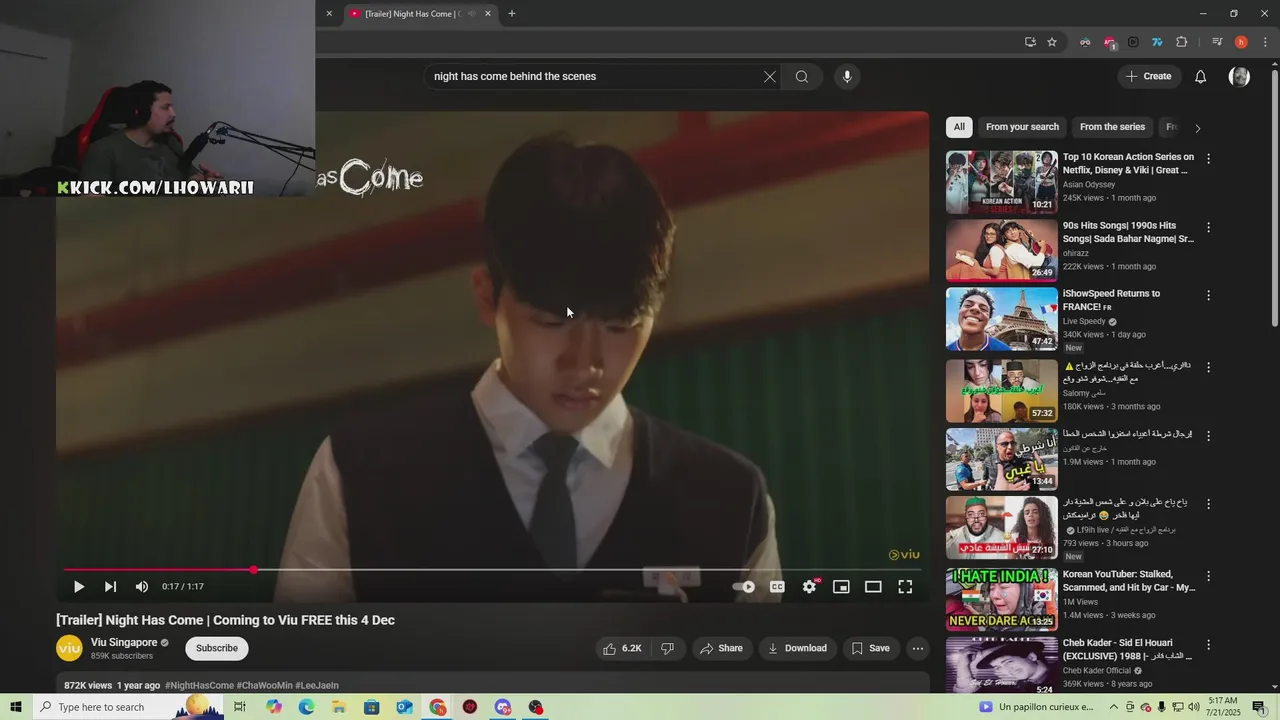Start voice search with microphone

[847, 77]
